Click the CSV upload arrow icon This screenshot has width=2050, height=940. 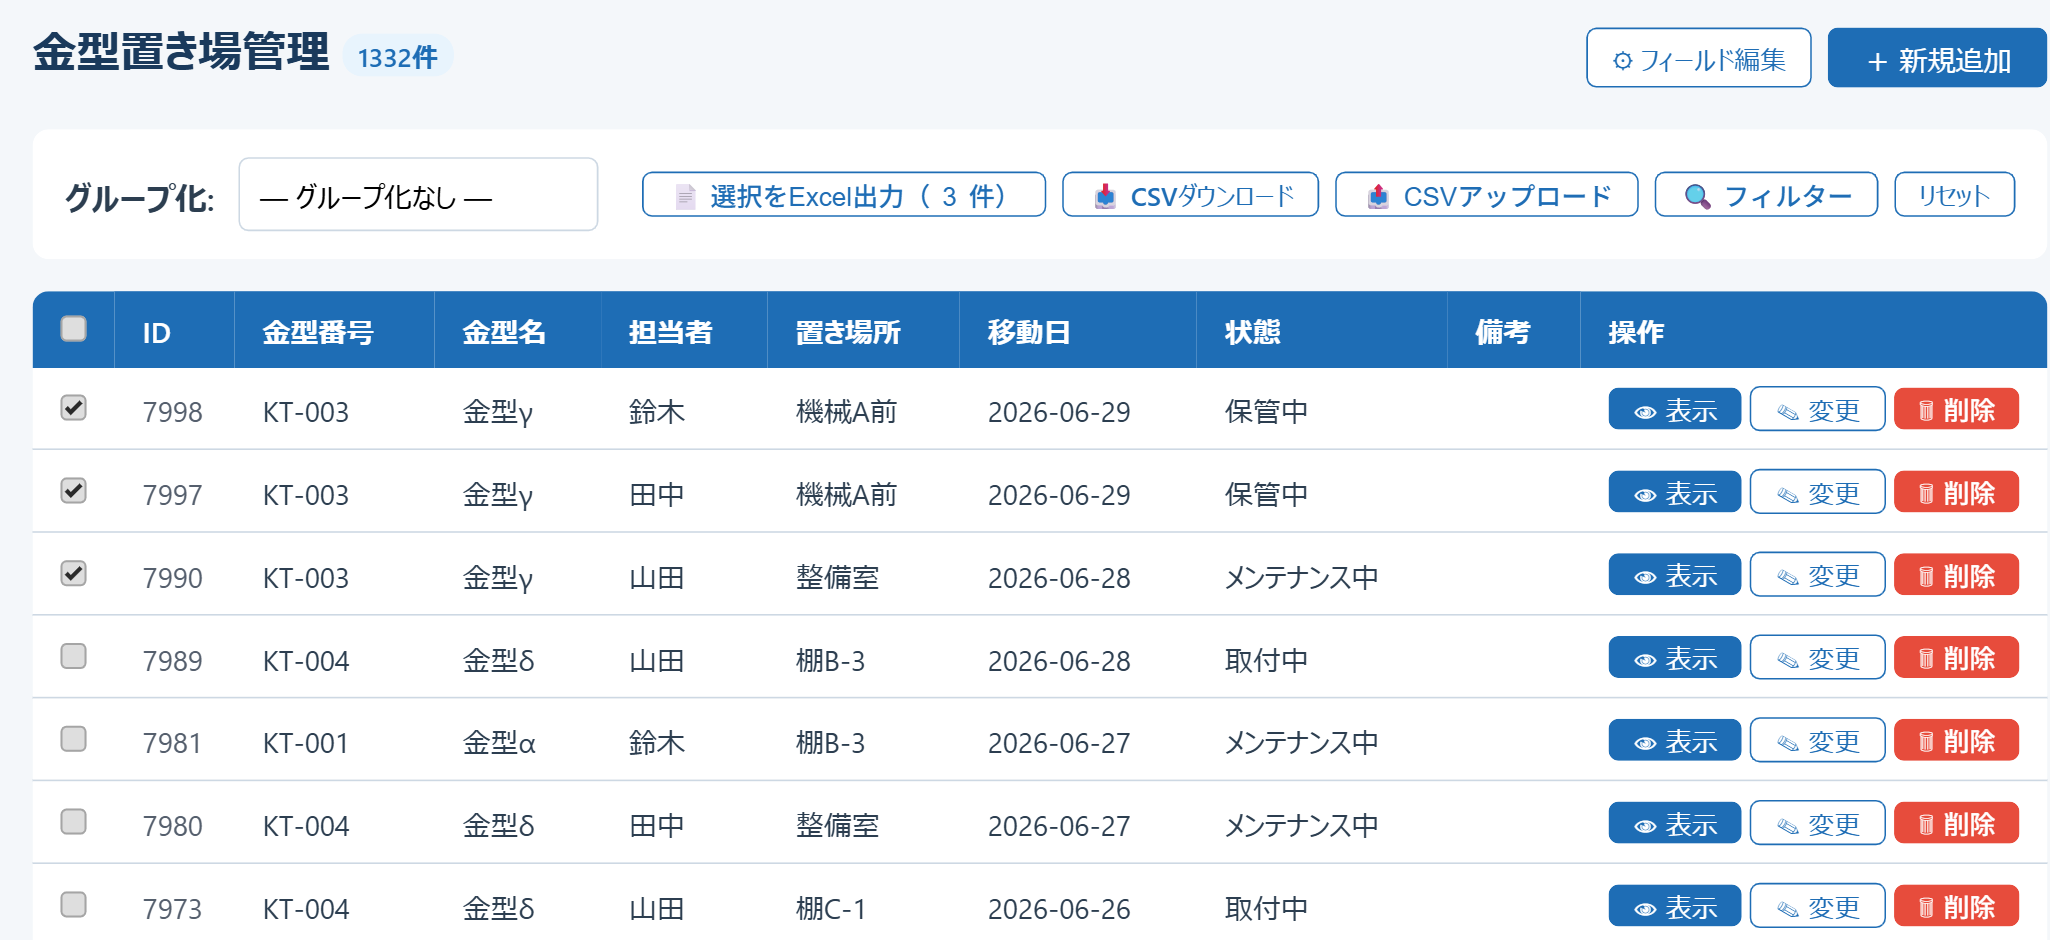(x=1378, y=196)
